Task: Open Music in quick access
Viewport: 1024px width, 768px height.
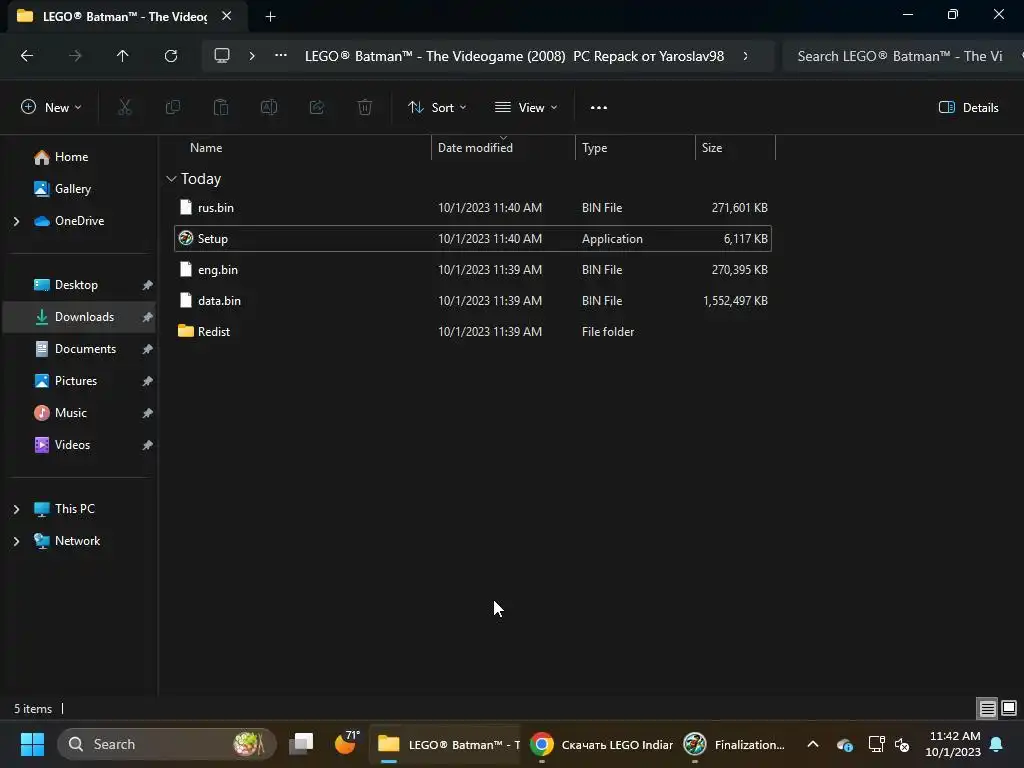Action: tap(71, 413)
